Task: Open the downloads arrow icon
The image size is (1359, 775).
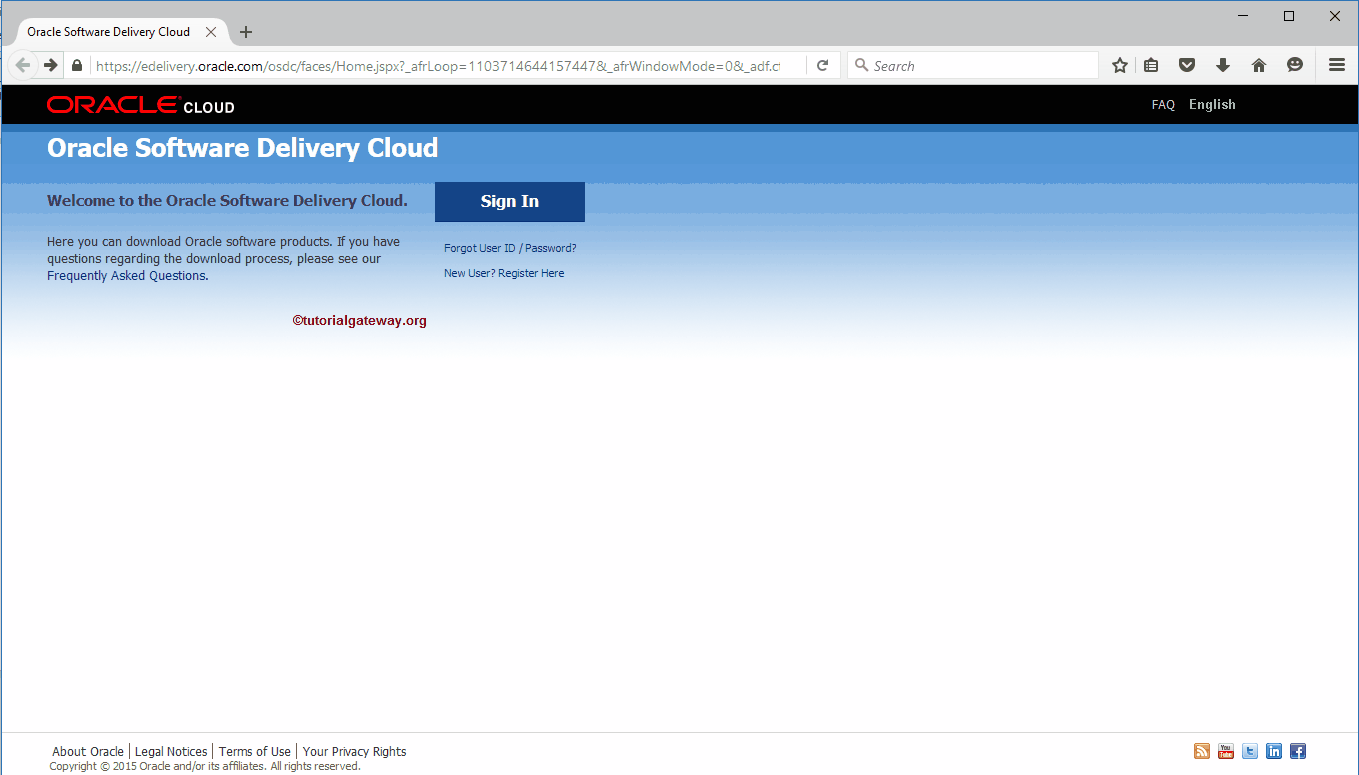Action: pyautogui.click(x=1222, y=65)
